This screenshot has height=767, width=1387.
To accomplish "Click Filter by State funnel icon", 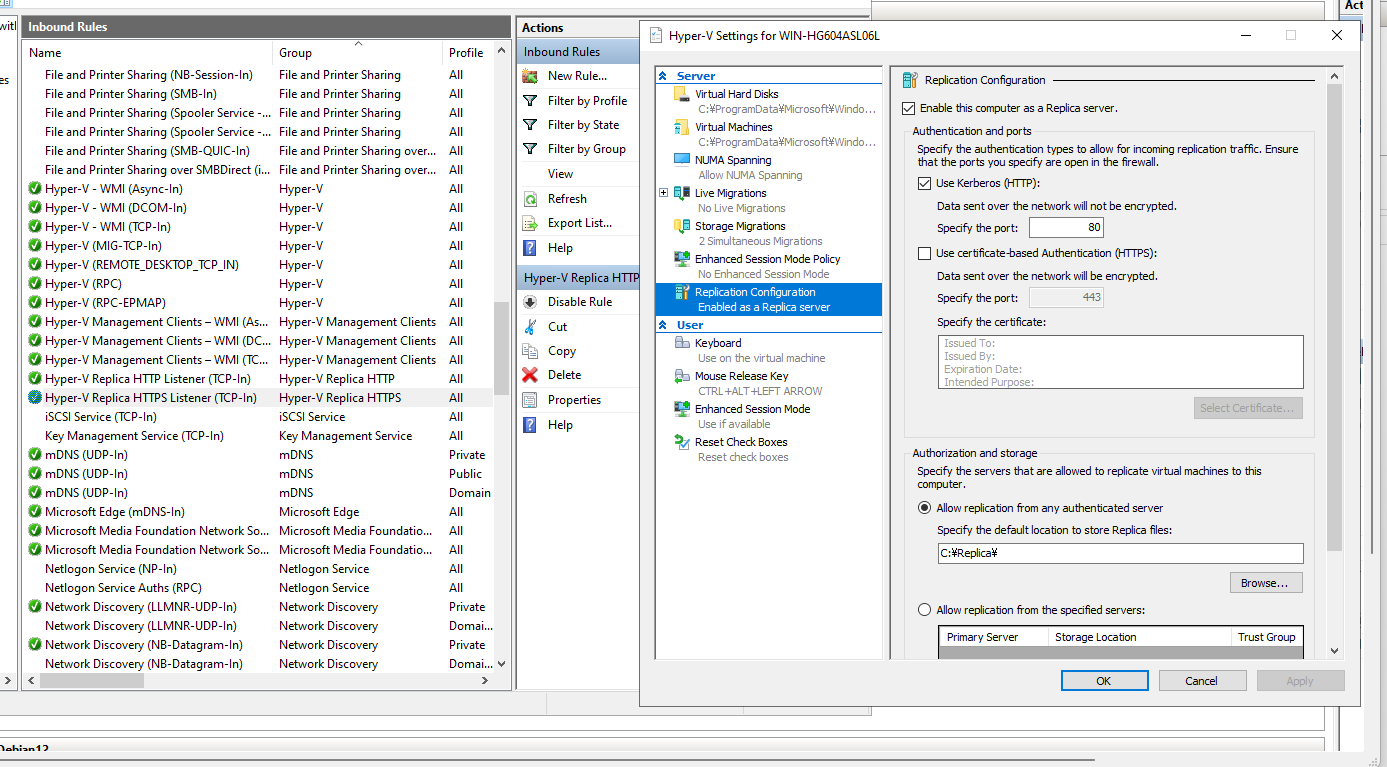I will coord(530,125).
